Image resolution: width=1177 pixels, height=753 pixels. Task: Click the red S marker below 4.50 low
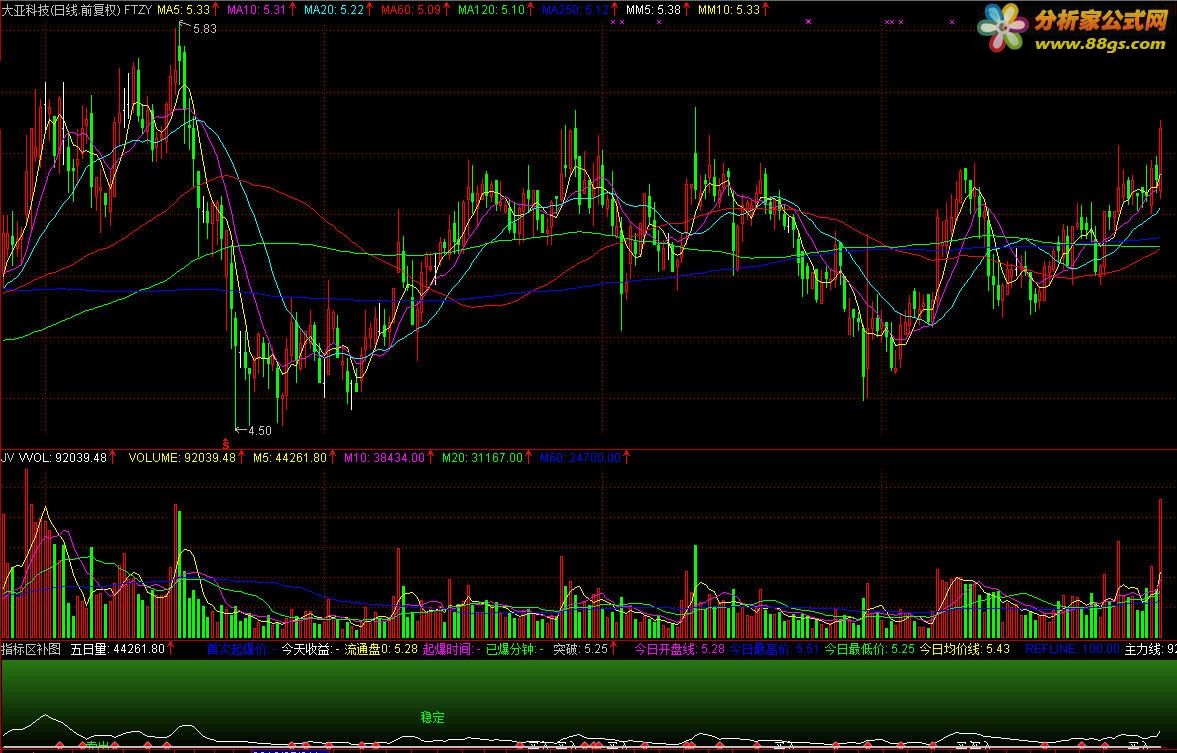click(225, 444)
